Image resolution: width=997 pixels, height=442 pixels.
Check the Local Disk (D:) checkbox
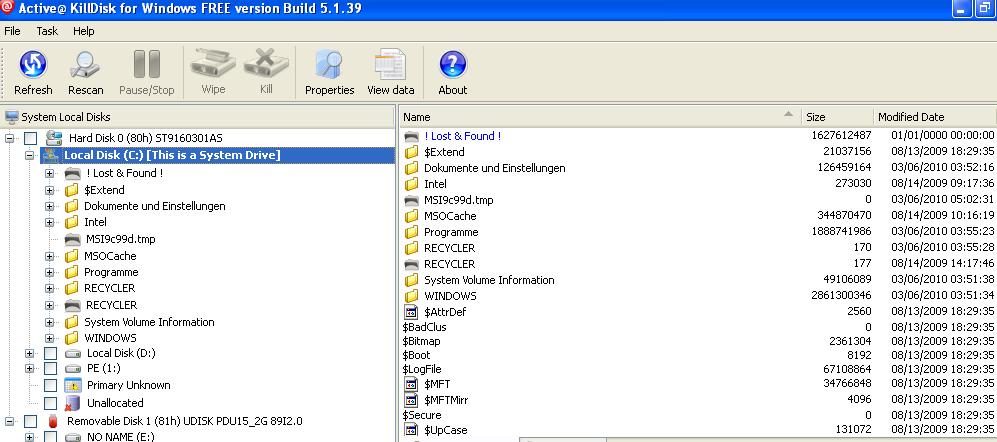click(x=50, y=353)
